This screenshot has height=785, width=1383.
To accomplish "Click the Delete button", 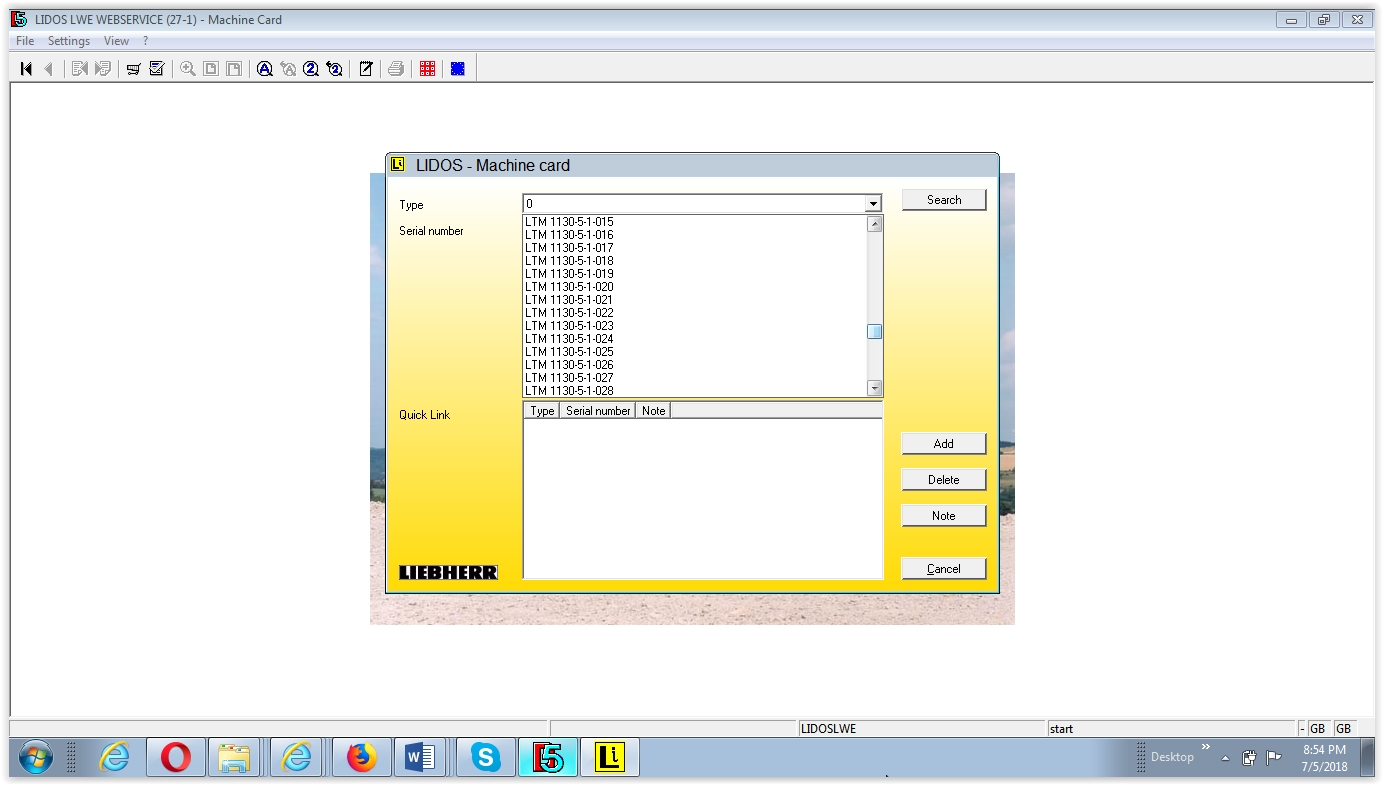I will [x=944, y=480].
